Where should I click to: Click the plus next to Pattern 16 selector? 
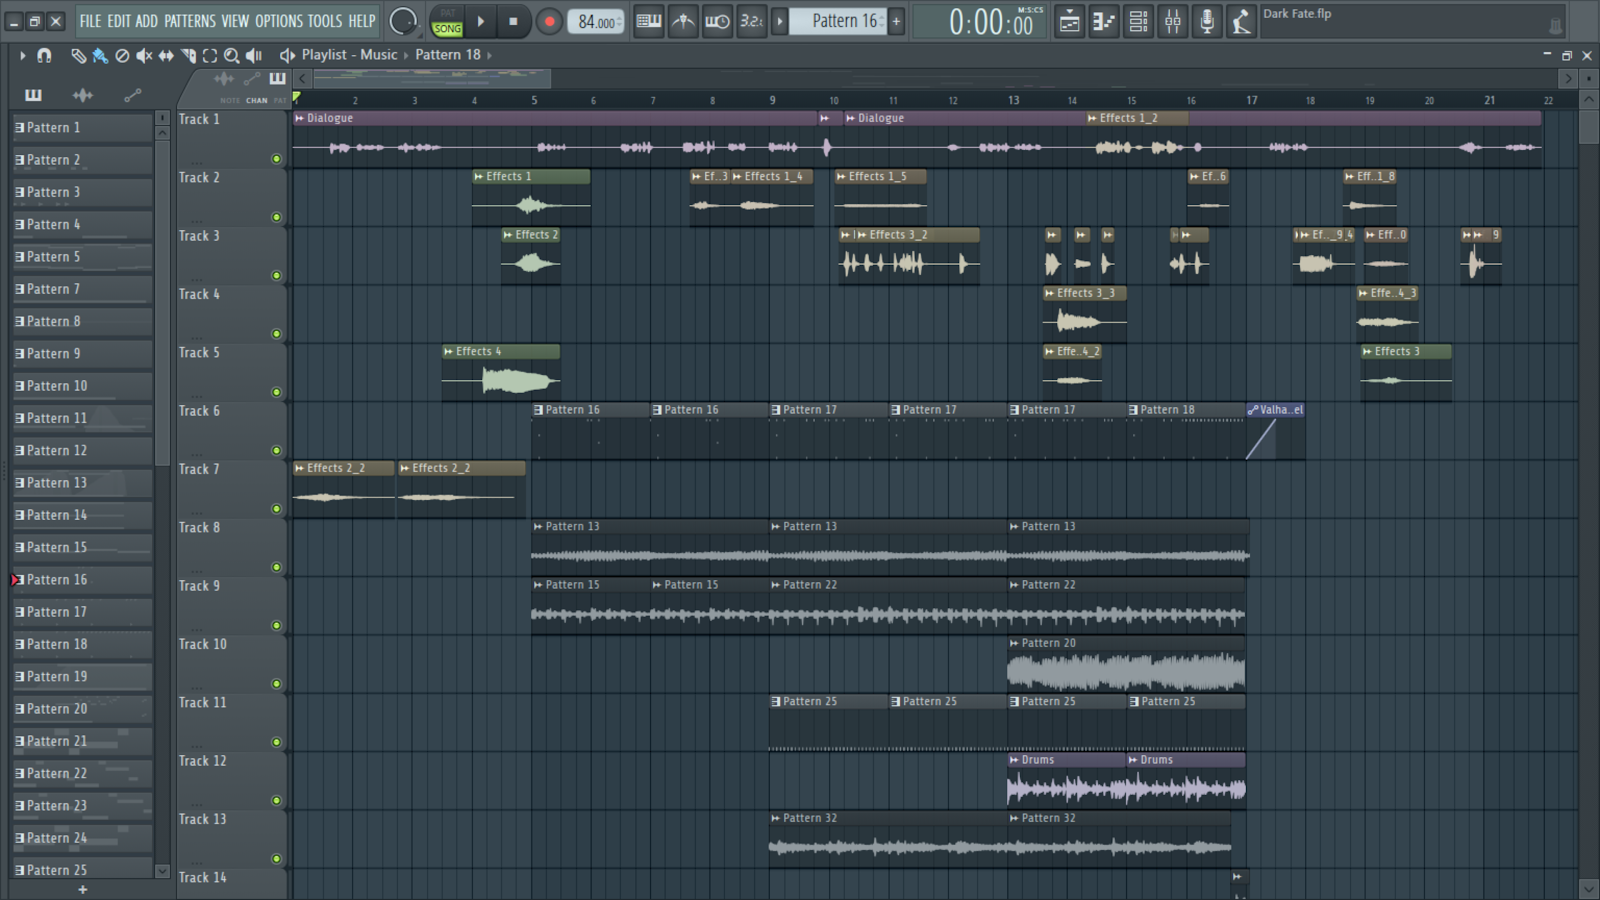tap(896, 21)
